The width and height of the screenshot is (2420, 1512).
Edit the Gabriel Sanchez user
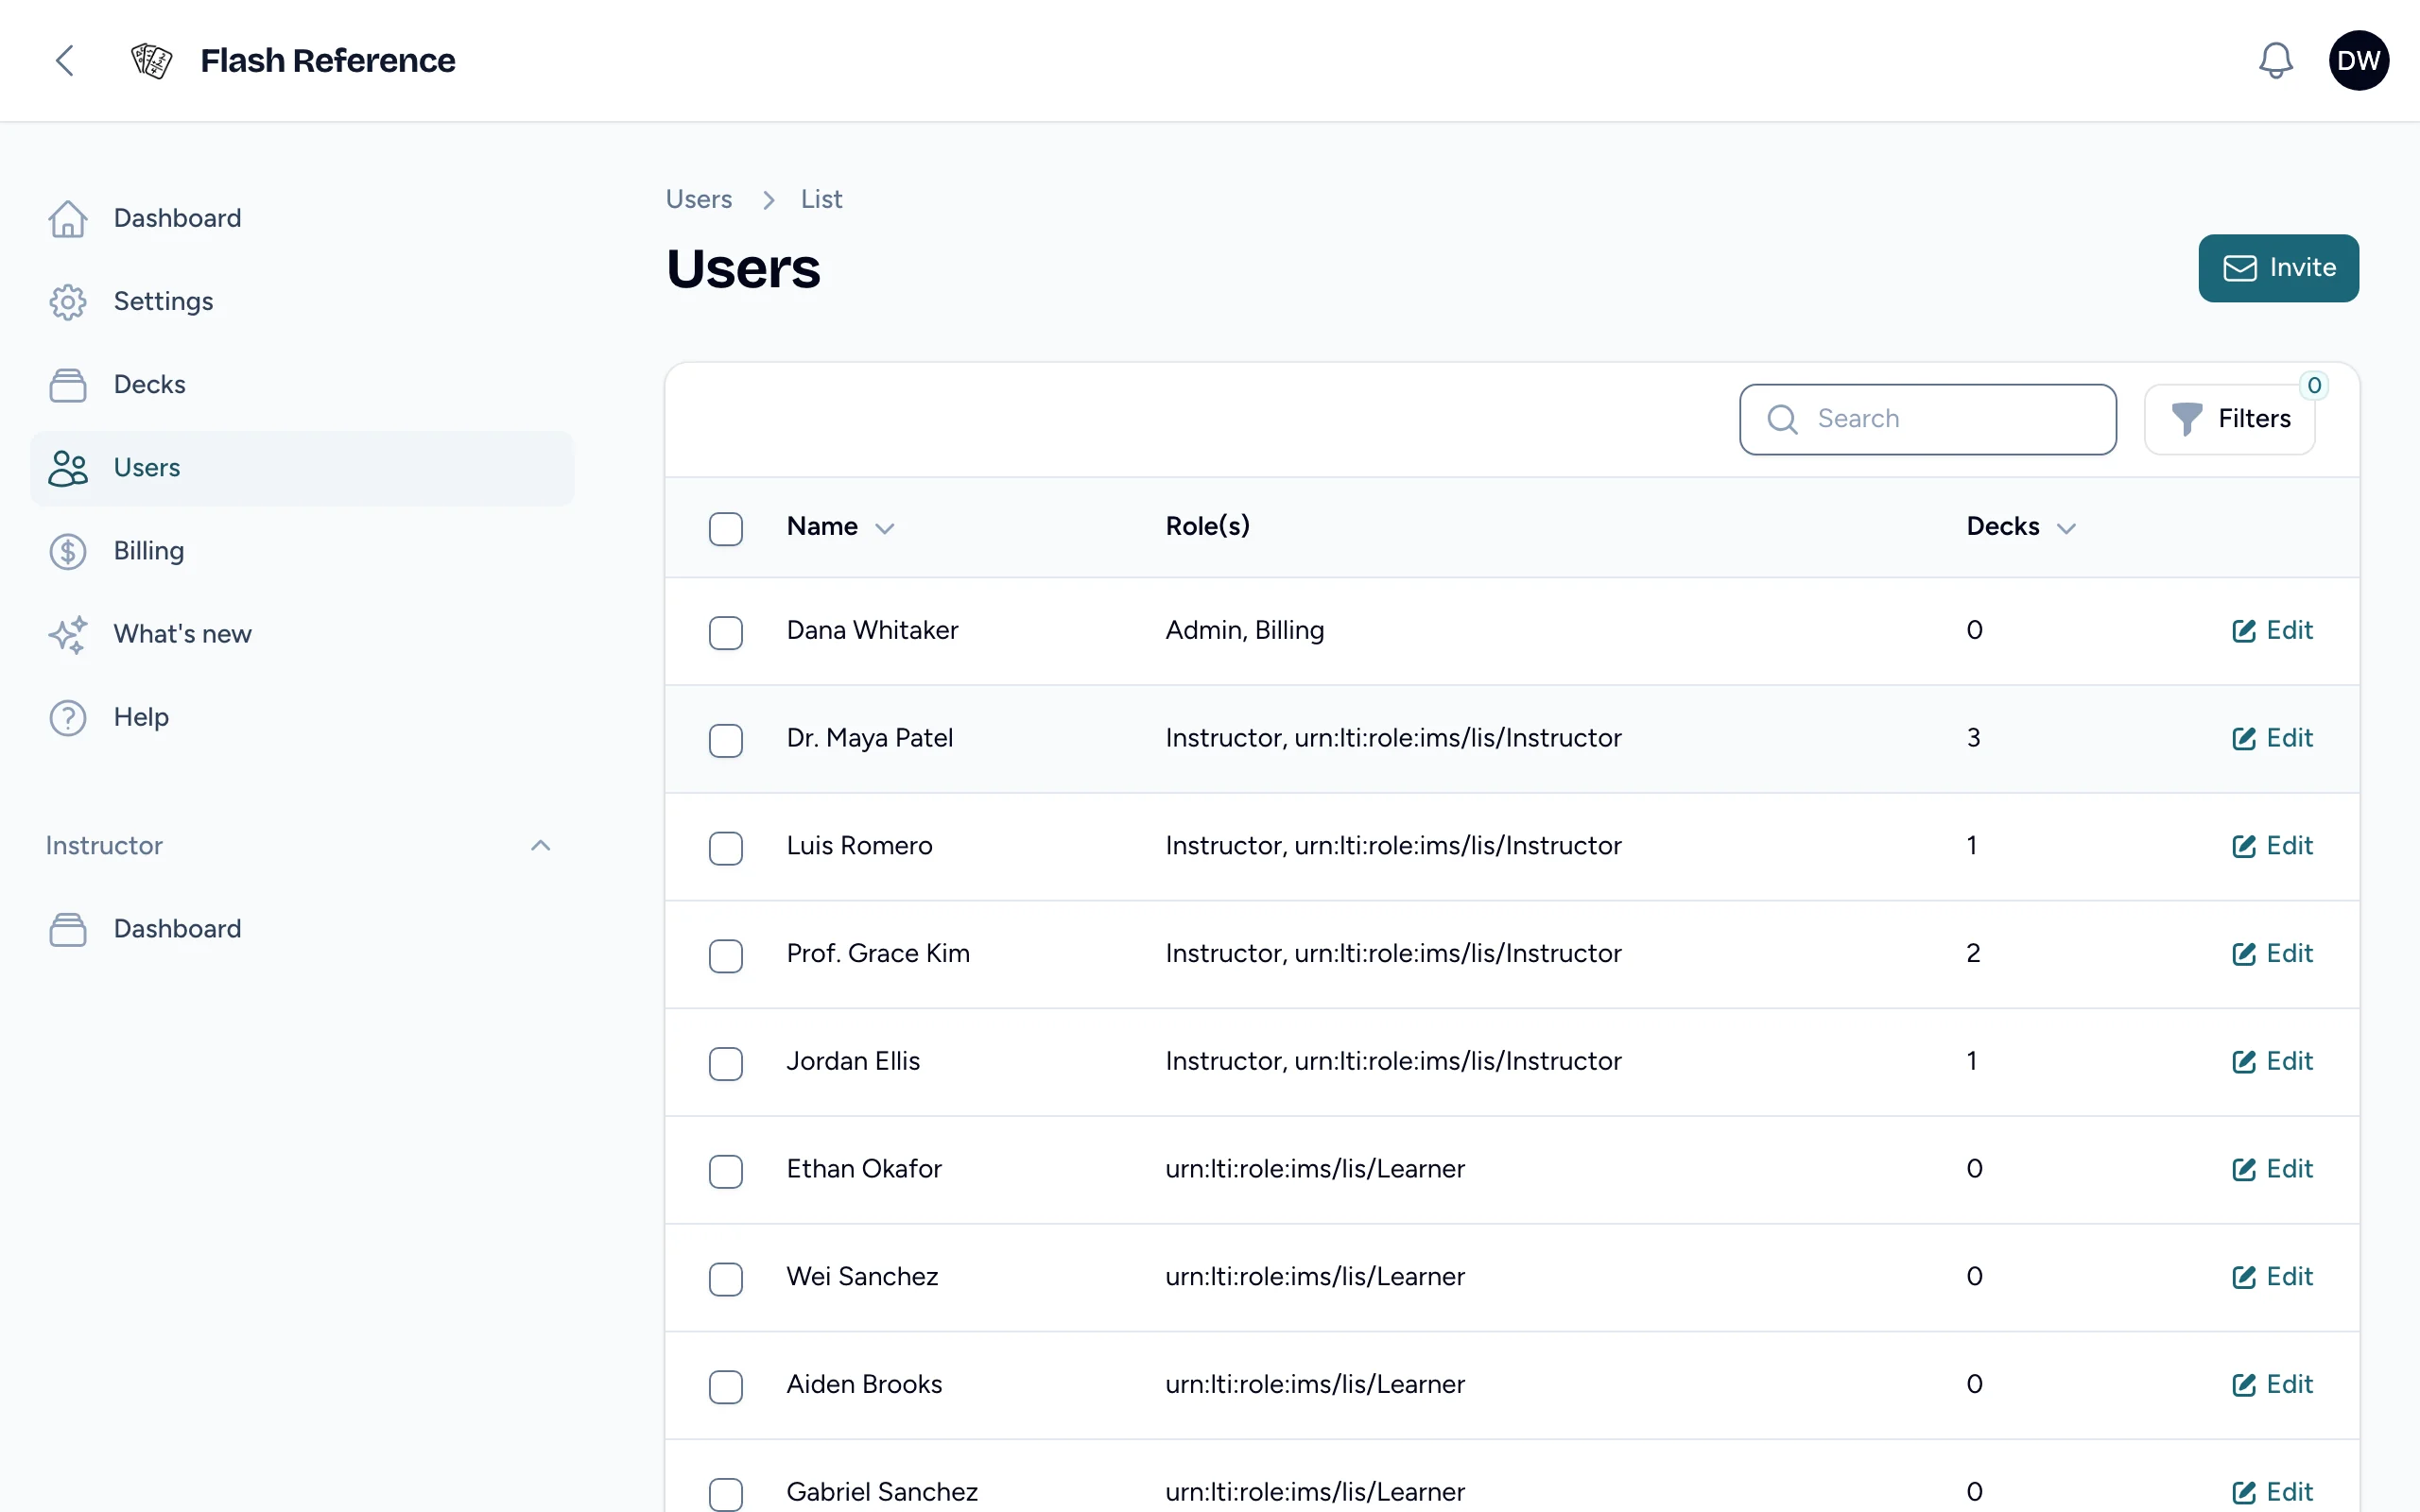point(2272,1492)
